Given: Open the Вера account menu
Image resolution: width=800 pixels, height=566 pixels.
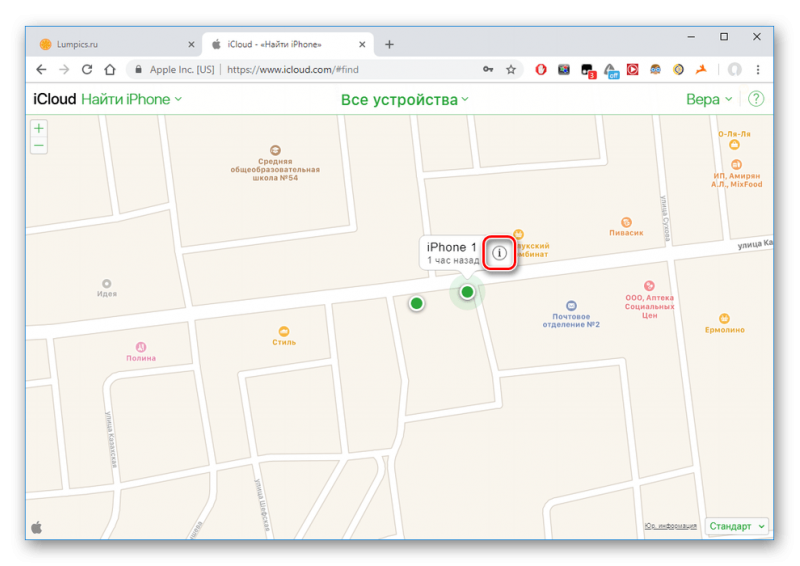Looking at the screenshot, I should [709, 99].
